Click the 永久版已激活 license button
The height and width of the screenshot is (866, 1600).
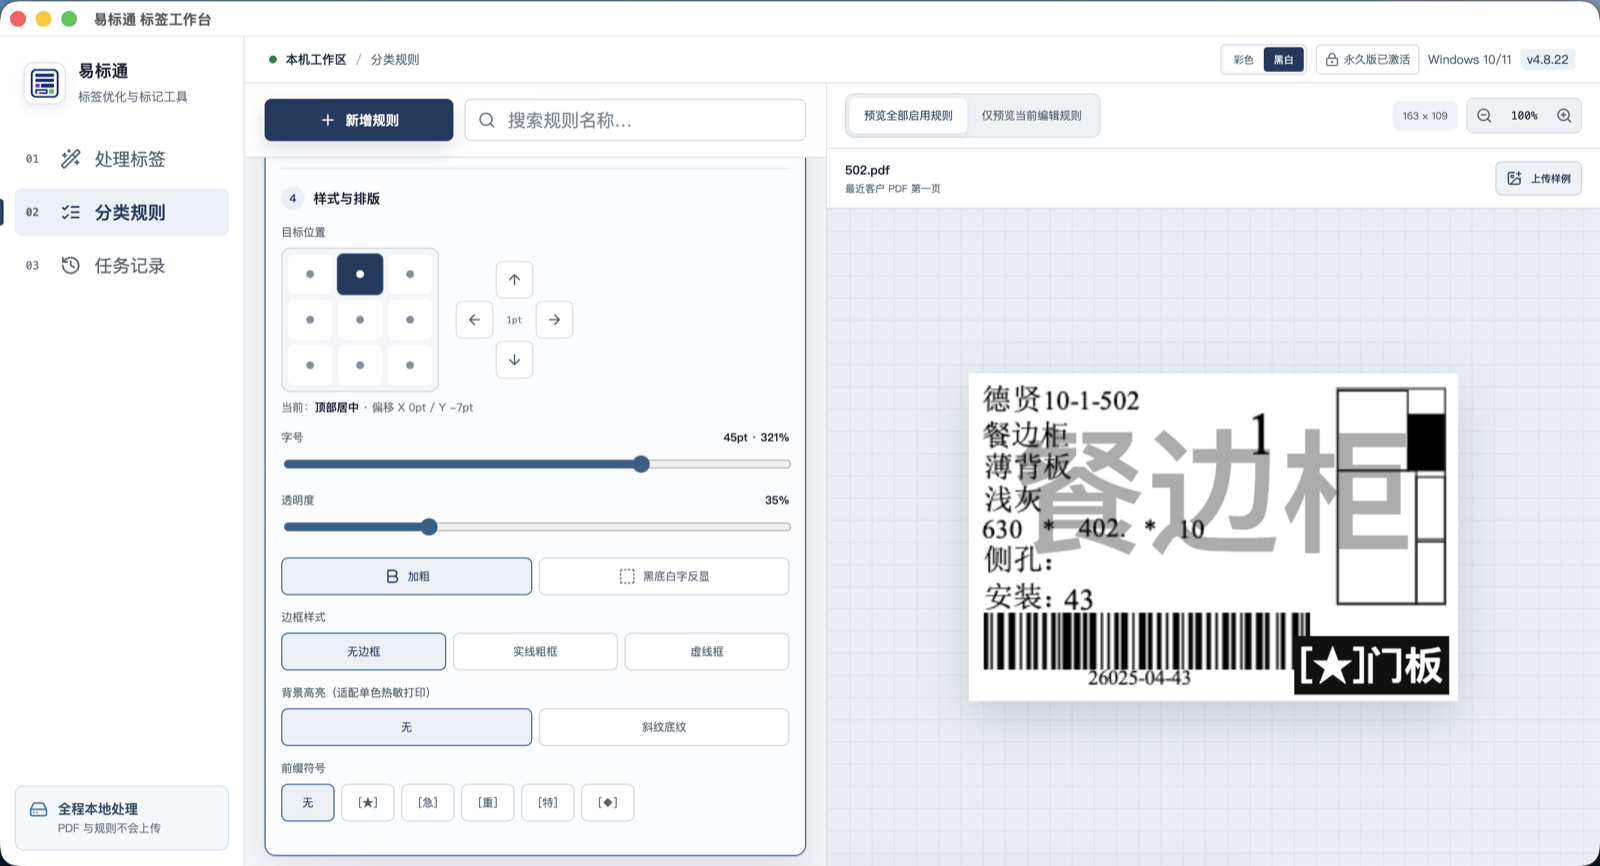pos(1368,60)
